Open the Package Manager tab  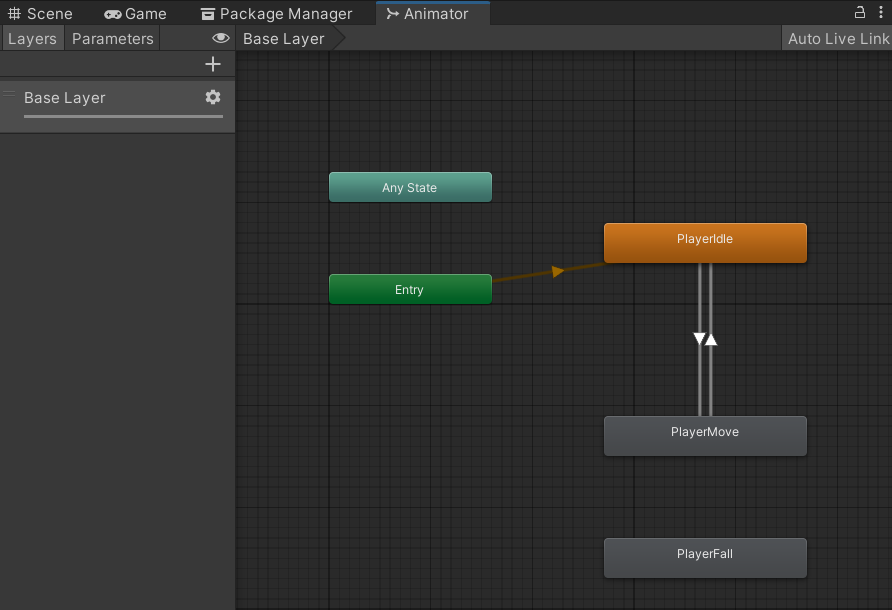coord(277,13)
